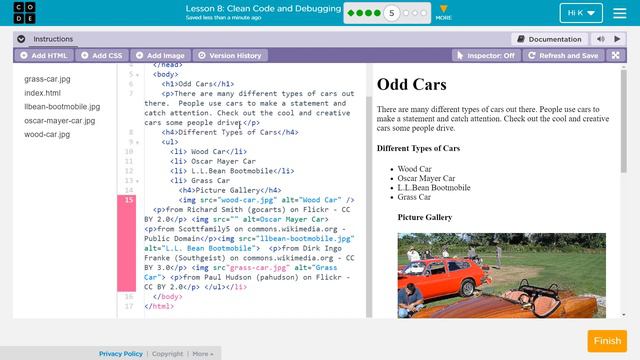The height and width of the screenshot is (360, 640).
Task: Collapse li fold arrow at line 13
Action: click(x=138, y=181)
